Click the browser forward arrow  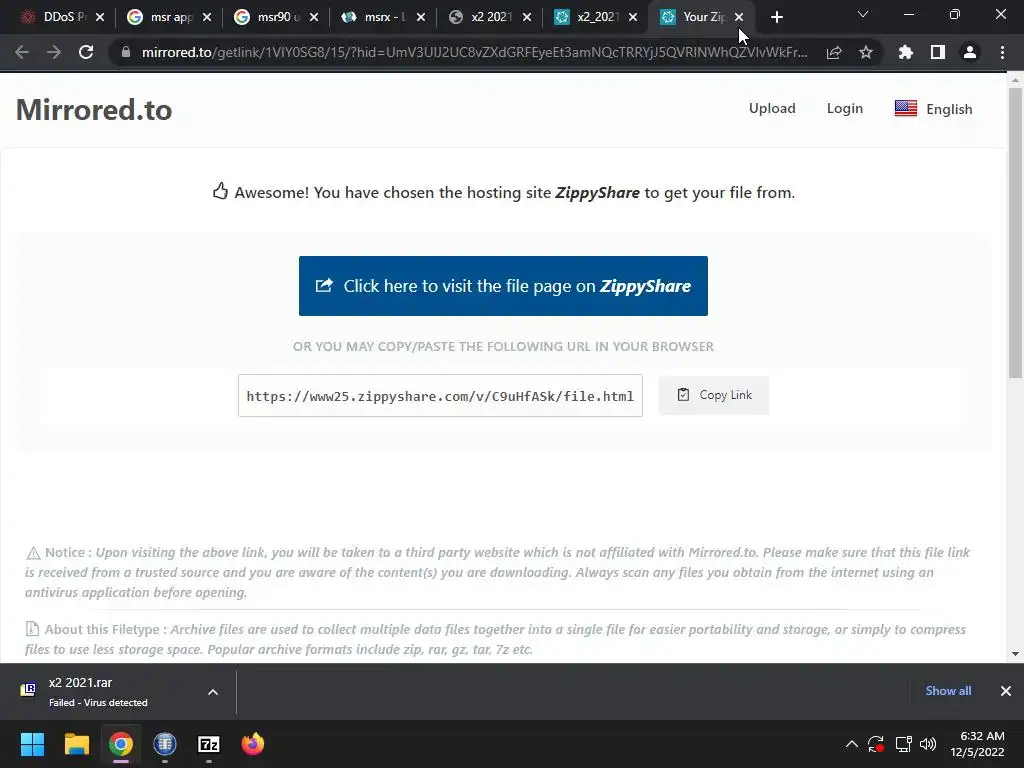pyautogui.click(x=54, y=52)
